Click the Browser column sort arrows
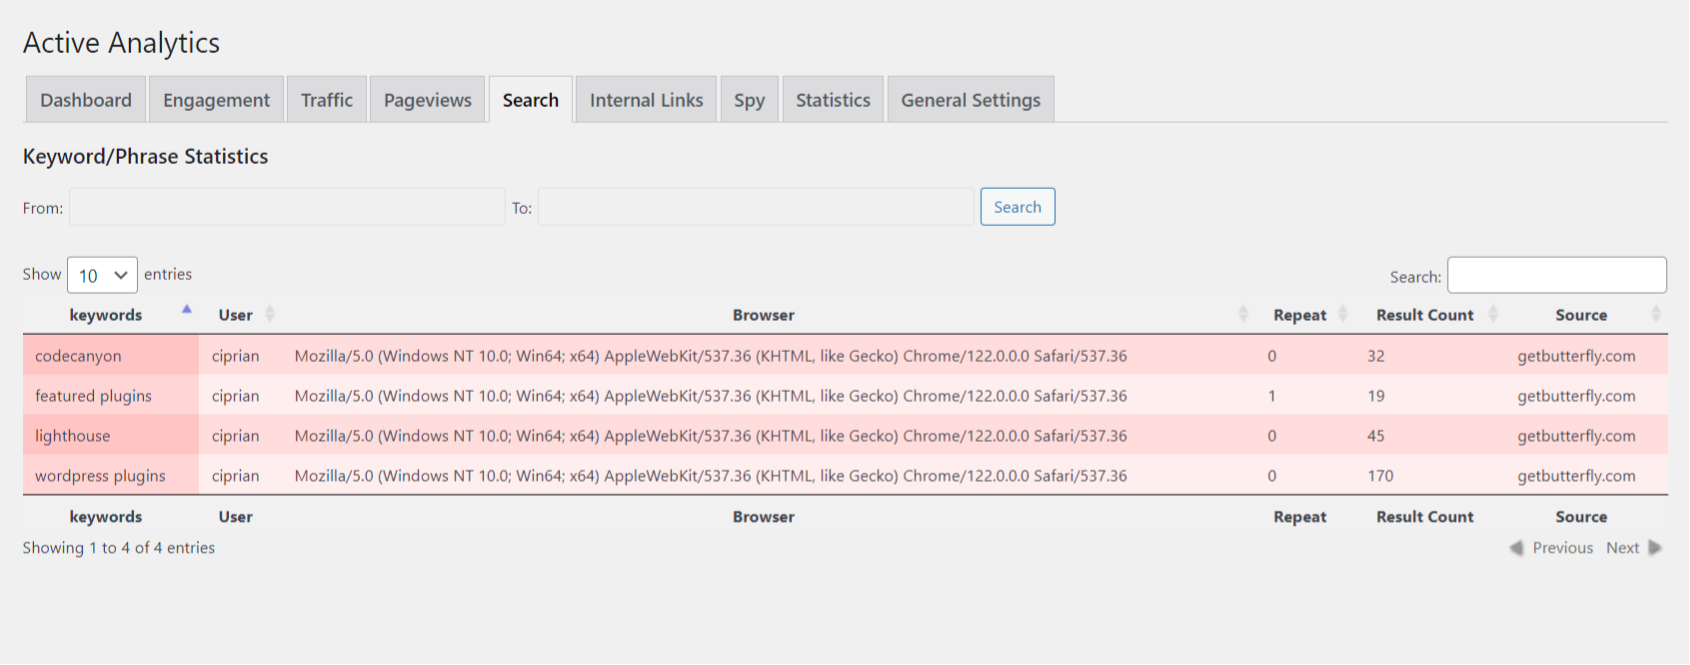The image size is (1690, 665). 1243,315
